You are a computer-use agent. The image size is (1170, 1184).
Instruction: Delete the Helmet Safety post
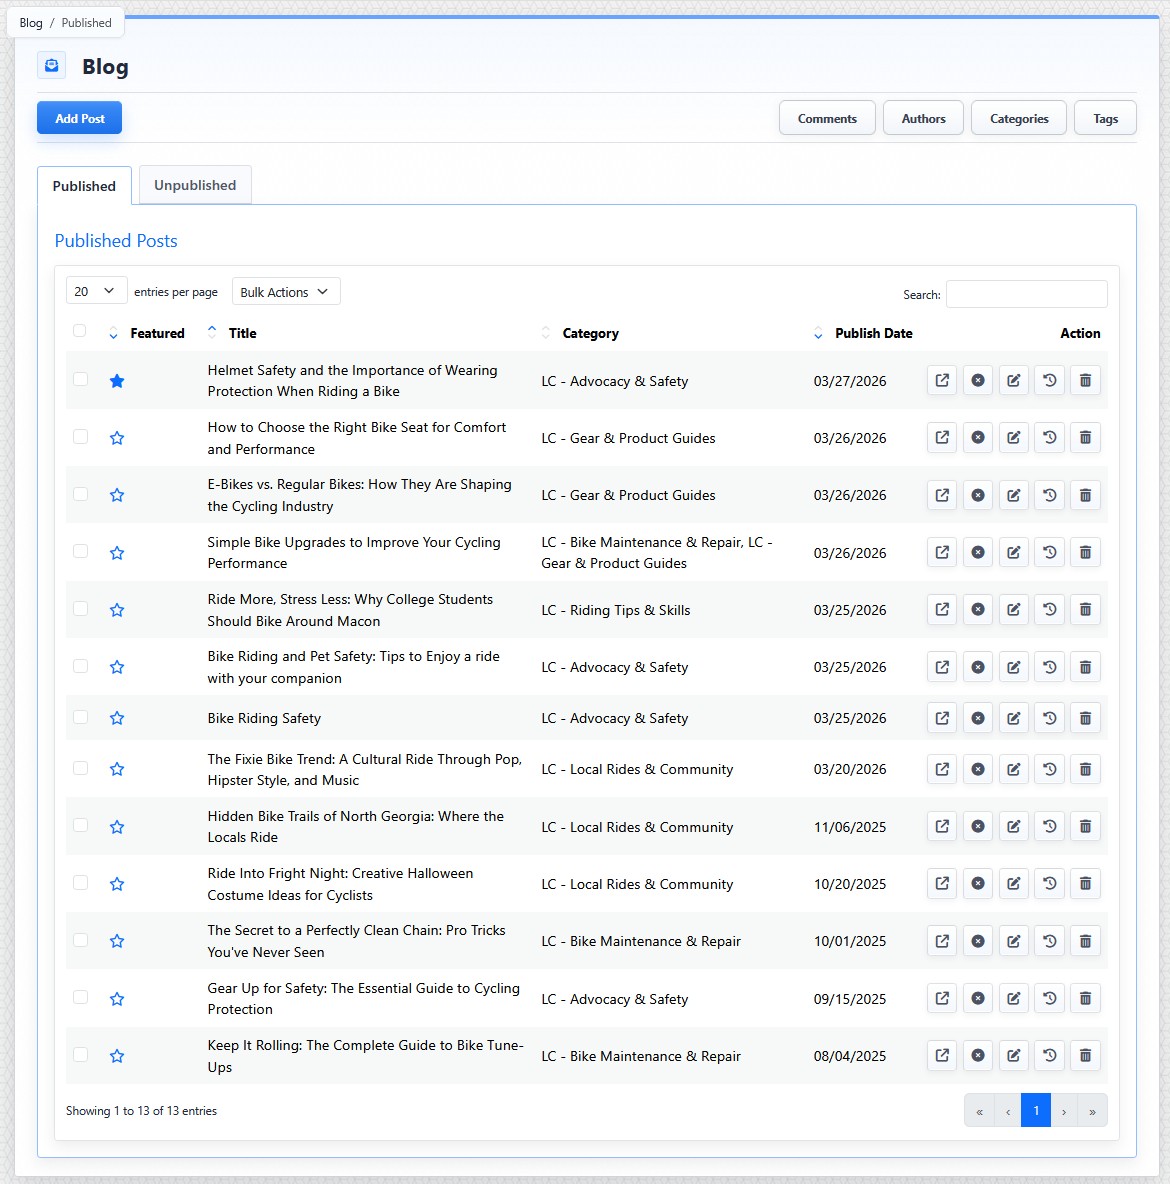click(1085, 381)
